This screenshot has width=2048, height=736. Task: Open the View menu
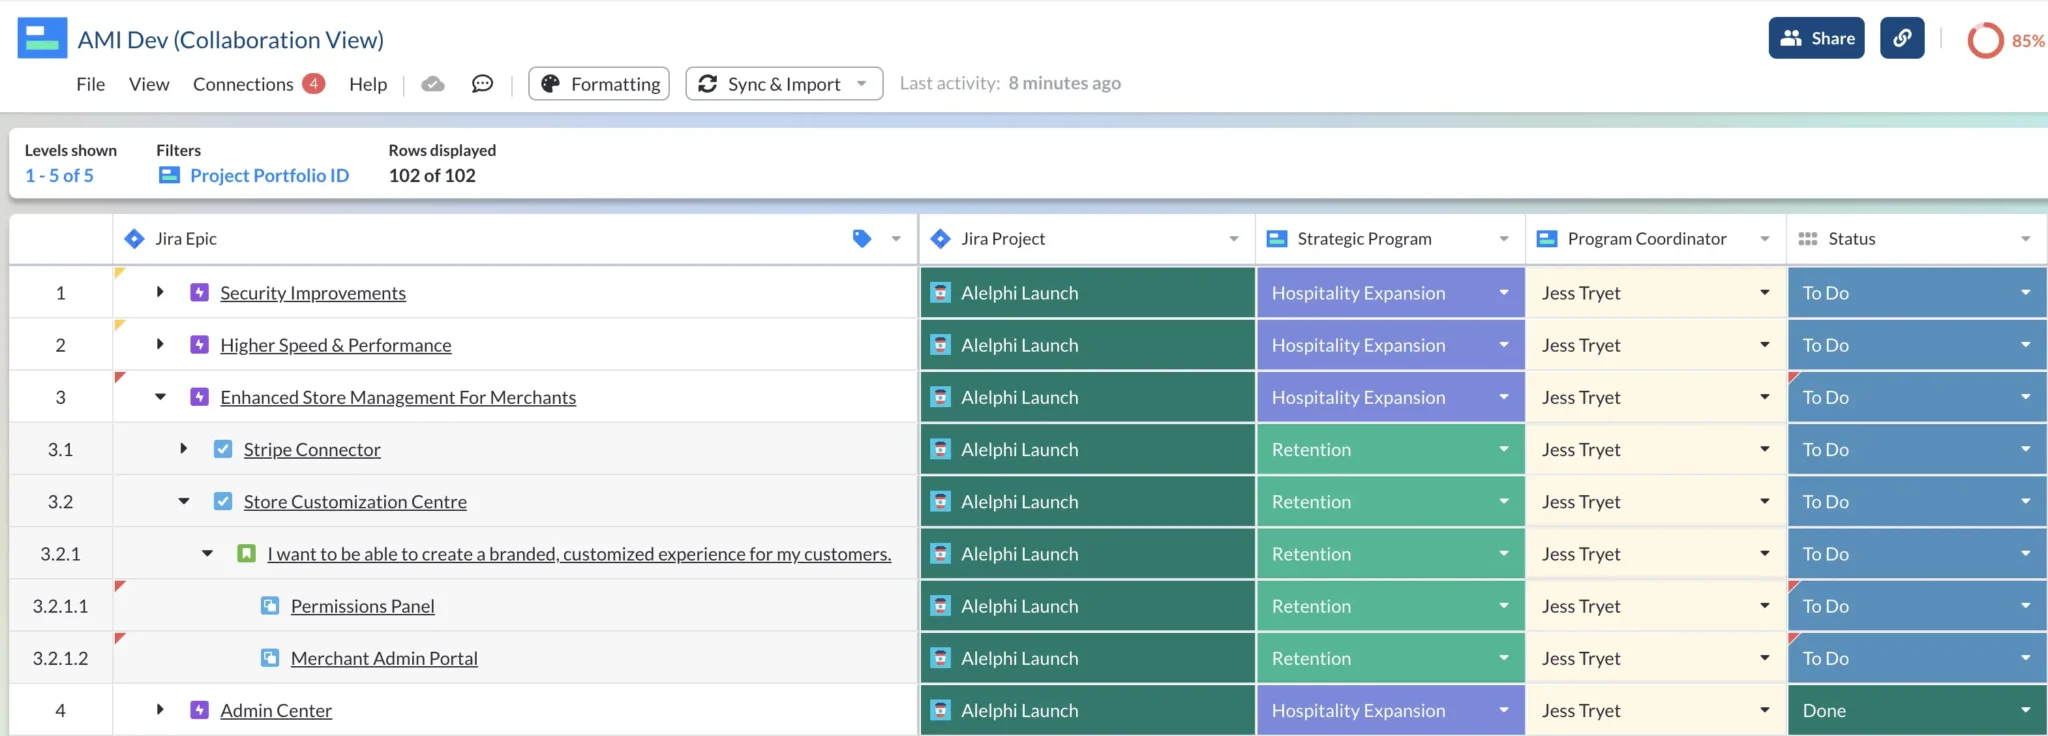tap(149, 84)
